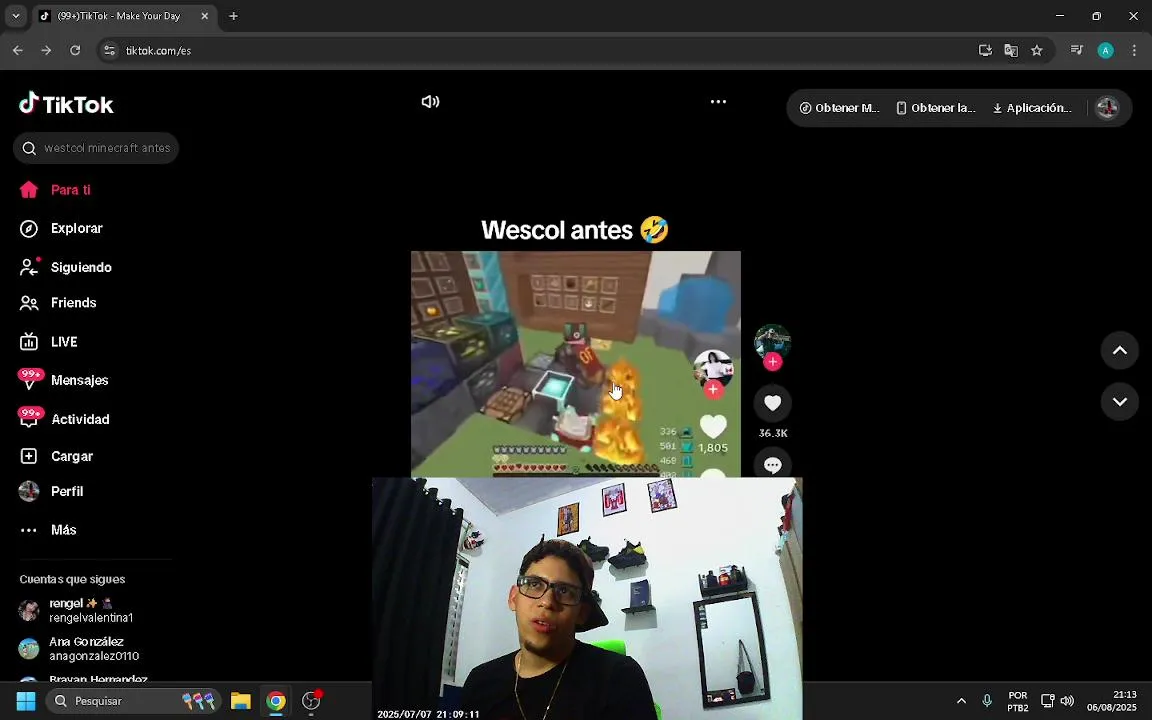Image resolution: width=1152 pixels, height=720 pixels.
Task: Open the profile avatar in top bar
Action: coord(1107,108)
